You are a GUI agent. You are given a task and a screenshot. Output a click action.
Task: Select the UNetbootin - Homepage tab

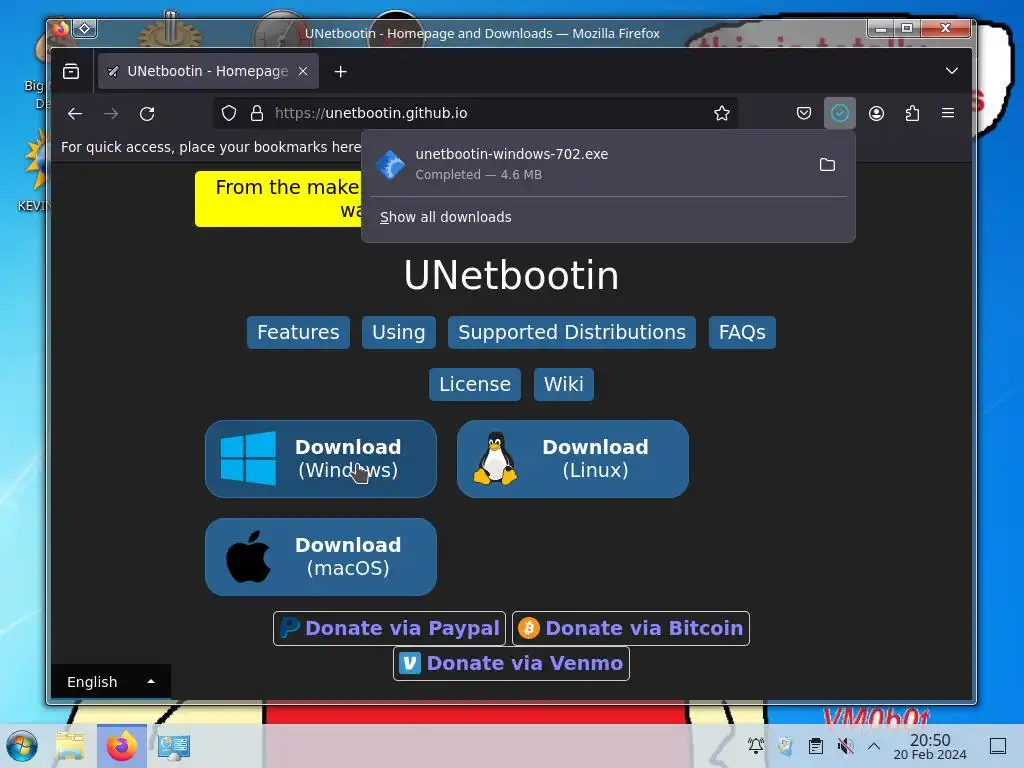pyautogui.click(x=208, y=71)
